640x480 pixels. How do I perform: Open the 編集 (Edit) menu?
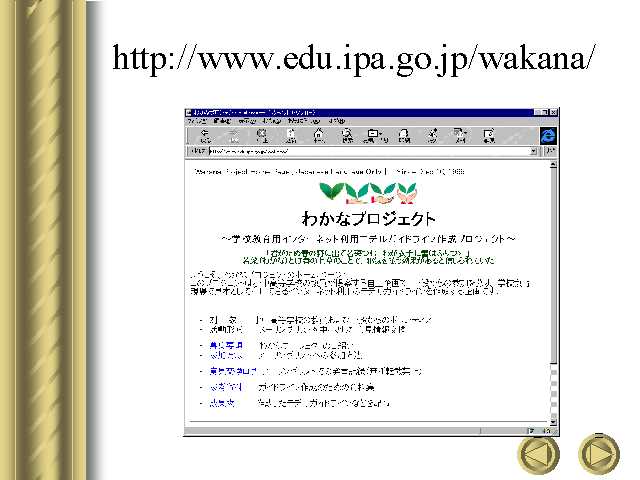pyautogui.click(x=222, y=121)
